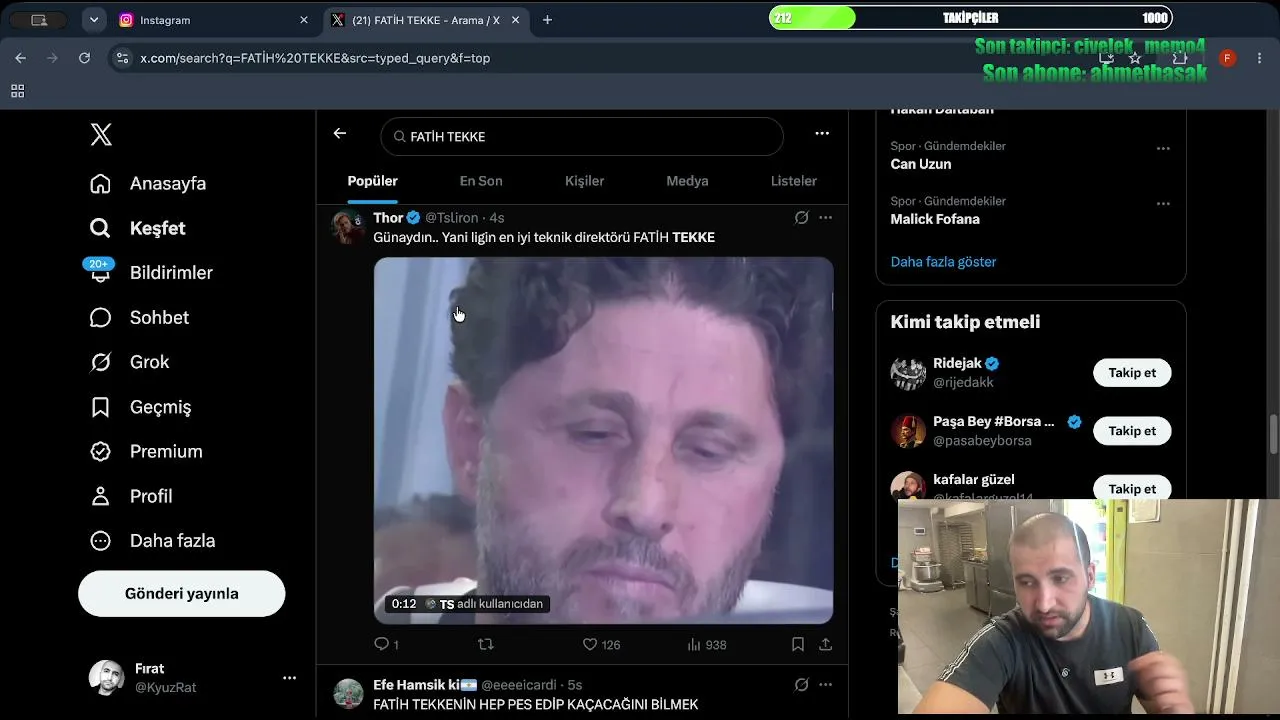Go to Anasayfa home icon
This screenshot has width=1280, height=720.
[x=100, y=184]
